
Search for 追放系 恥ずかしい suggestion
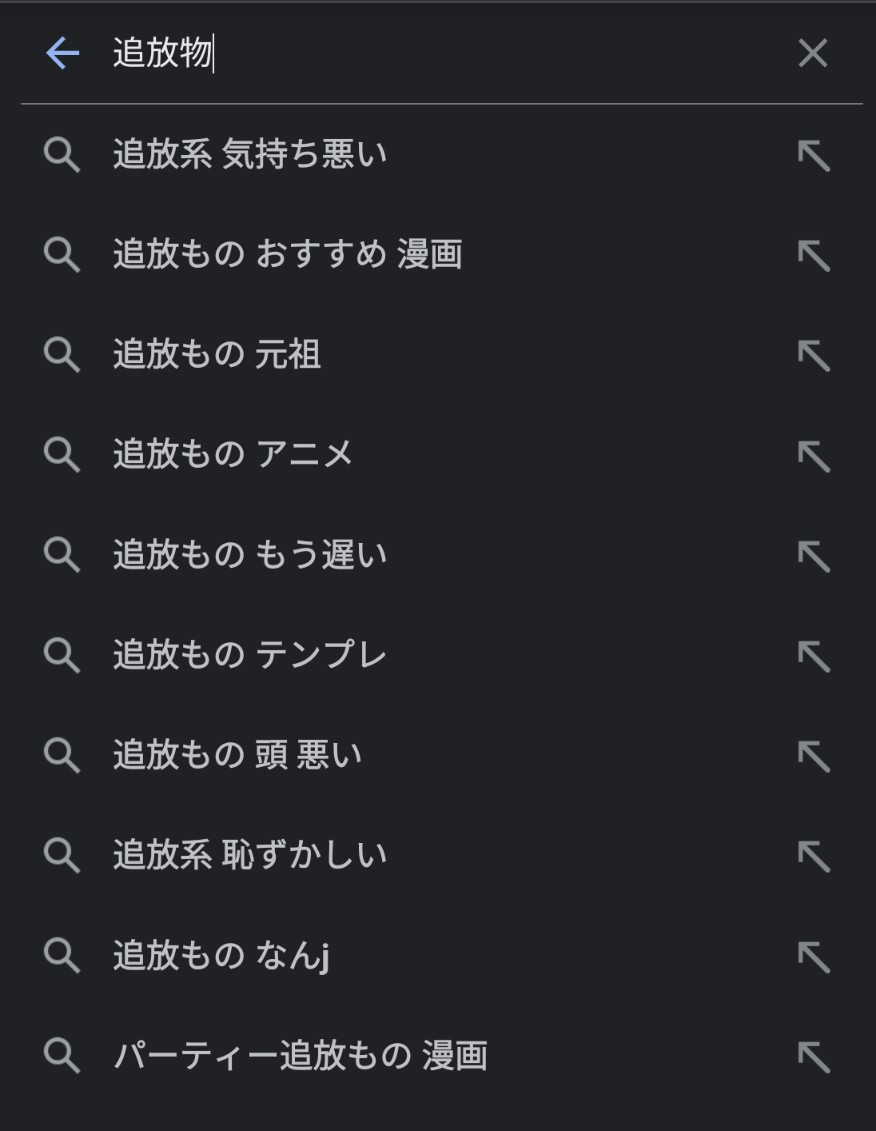(250, 855)
